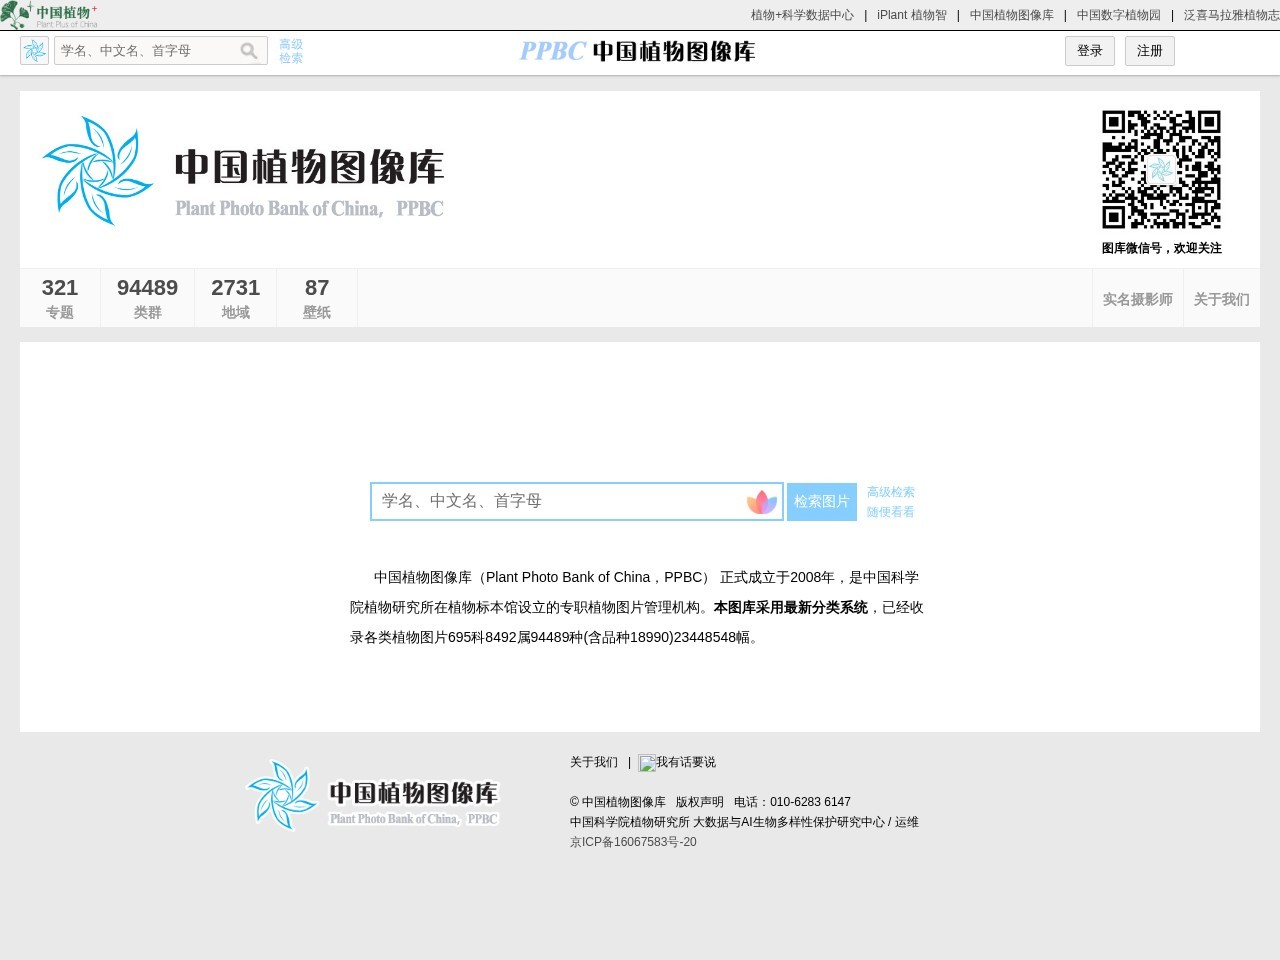Image resolution: width=1280 pixels, height=960 pixels.
Task: Click inside the central search input field
Action: pos(560,501)
